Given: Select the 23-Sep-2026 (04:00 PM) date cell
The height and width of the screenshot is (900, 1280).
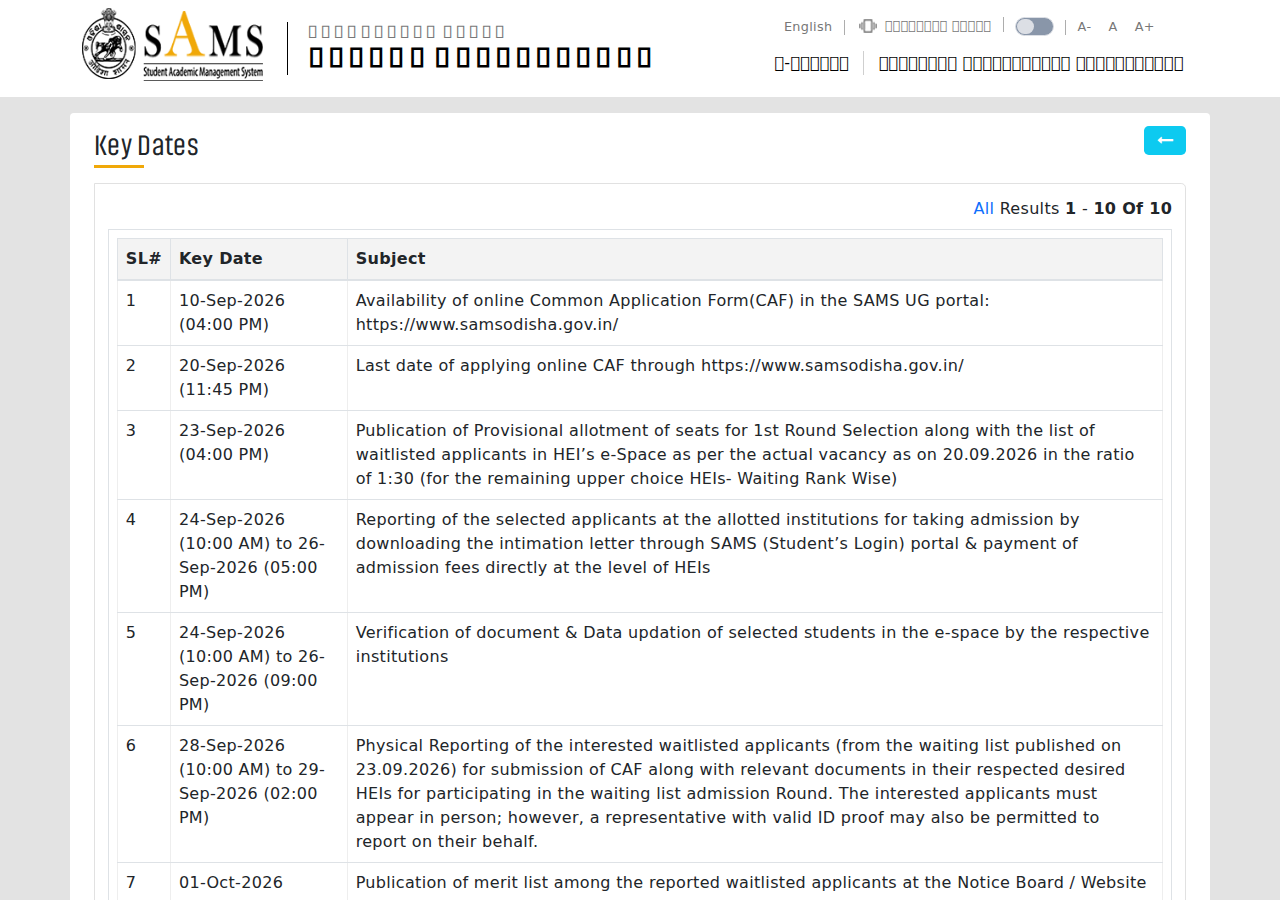Looking at the screenshot, I should point(259,455).
